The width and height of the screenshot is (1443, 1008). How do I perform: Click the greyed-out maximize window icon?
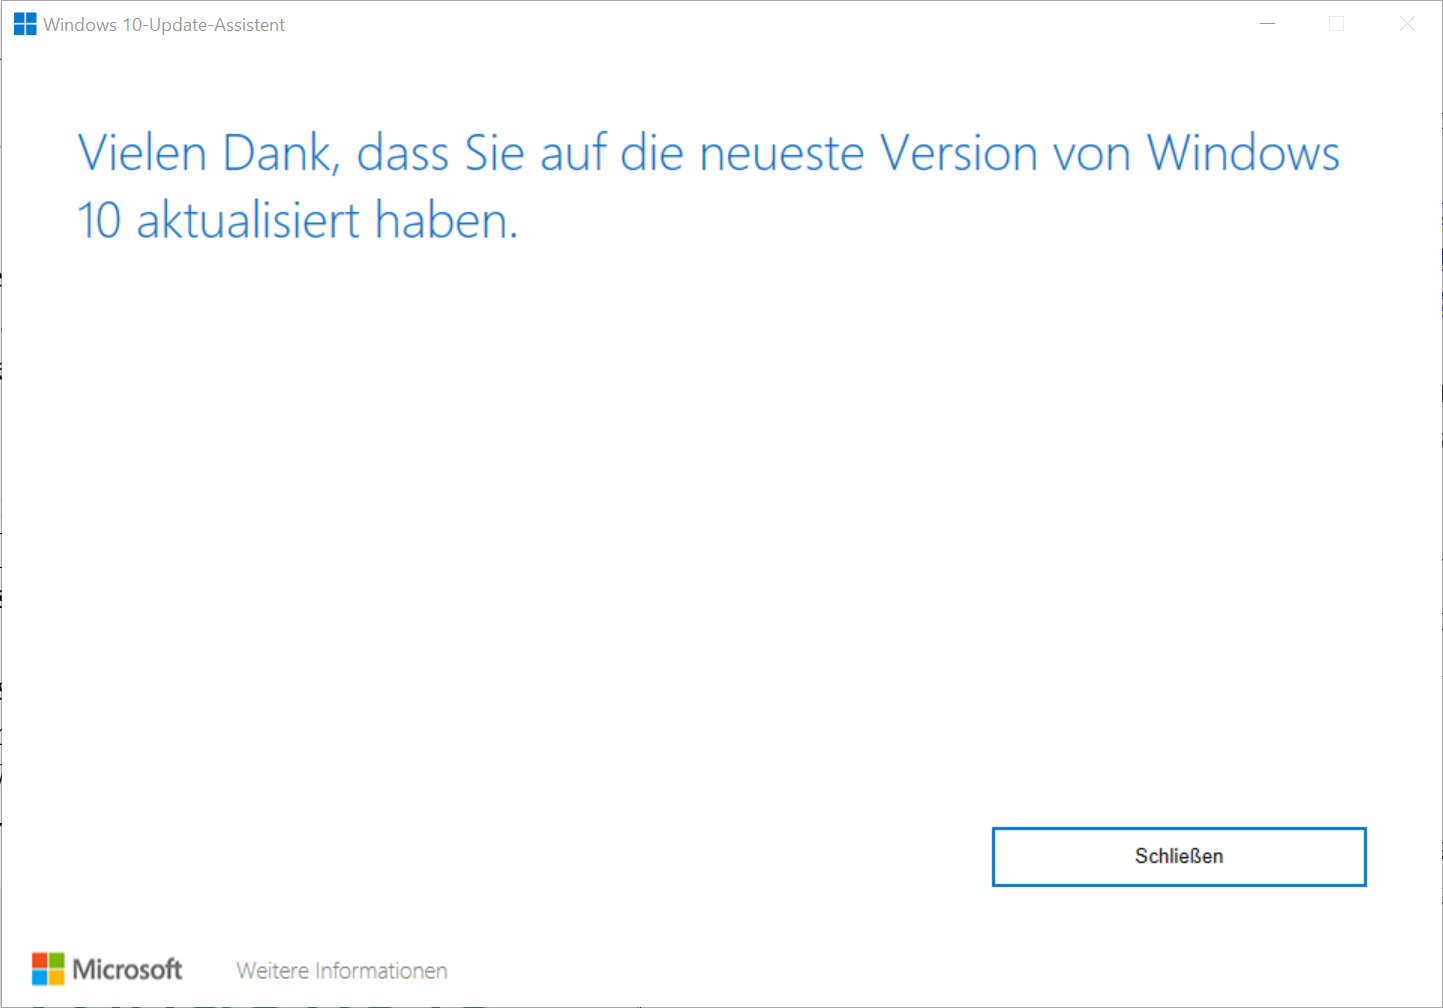(1336, 24)
